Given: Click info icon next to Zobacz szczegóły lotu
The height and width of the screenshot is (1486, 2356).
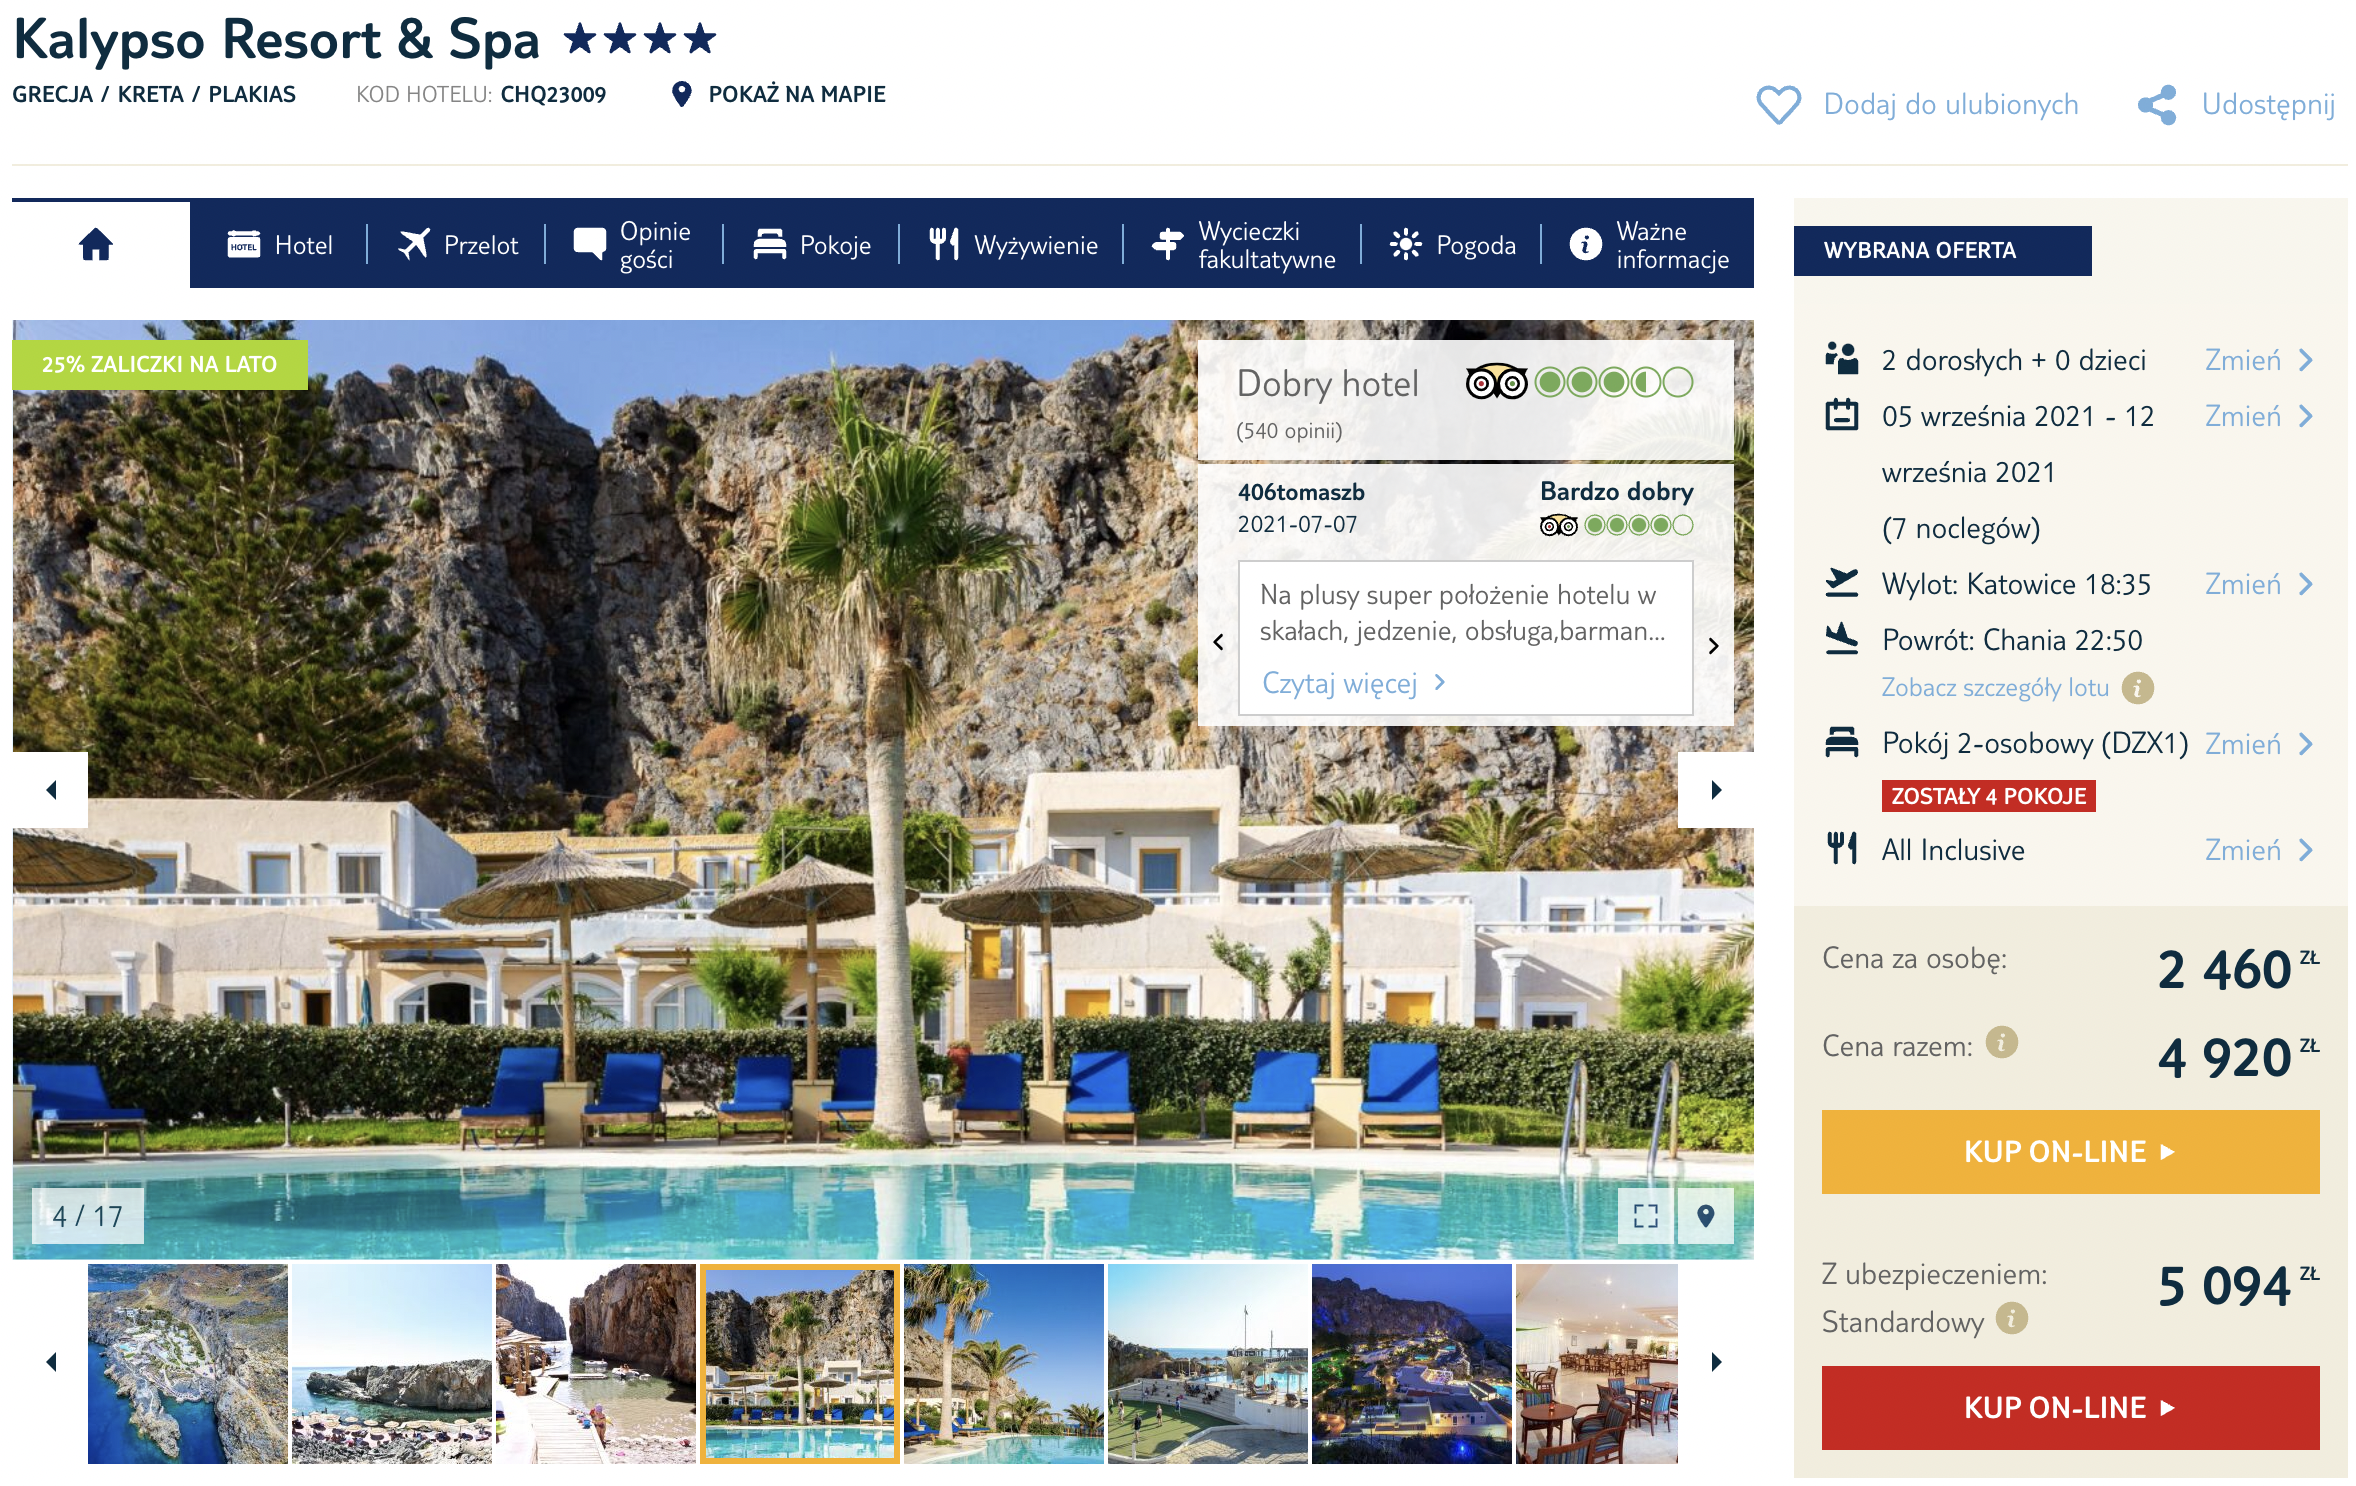Looking at the screenshot, I should tap(2137, 688).
